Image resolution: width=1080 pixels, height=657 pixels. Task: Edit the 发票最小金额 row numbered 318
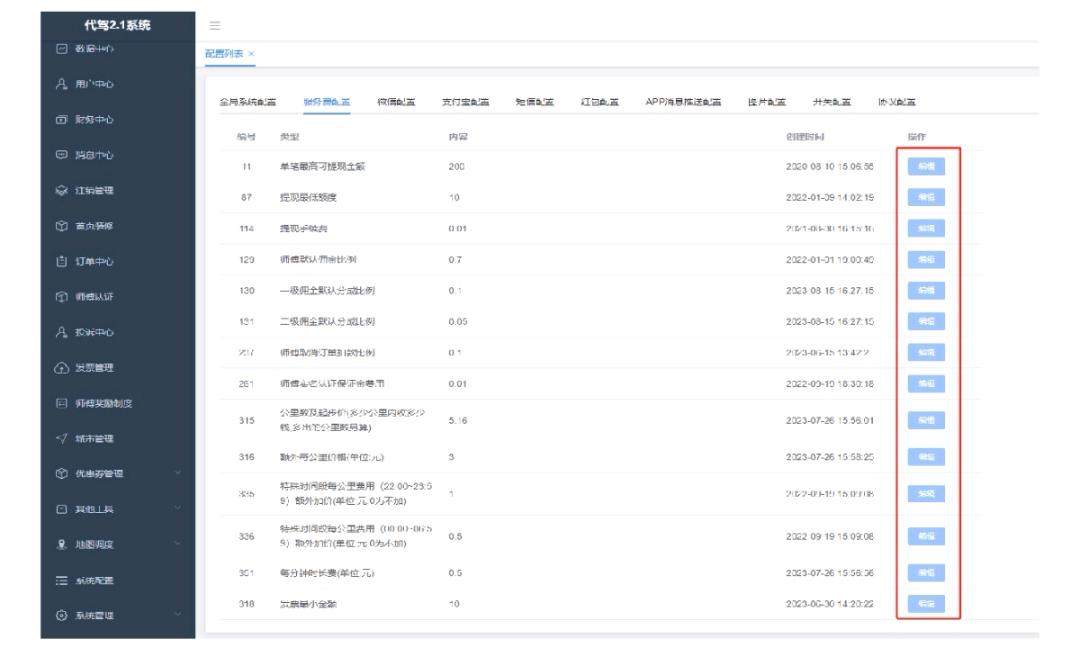click(x=925, y=604)
